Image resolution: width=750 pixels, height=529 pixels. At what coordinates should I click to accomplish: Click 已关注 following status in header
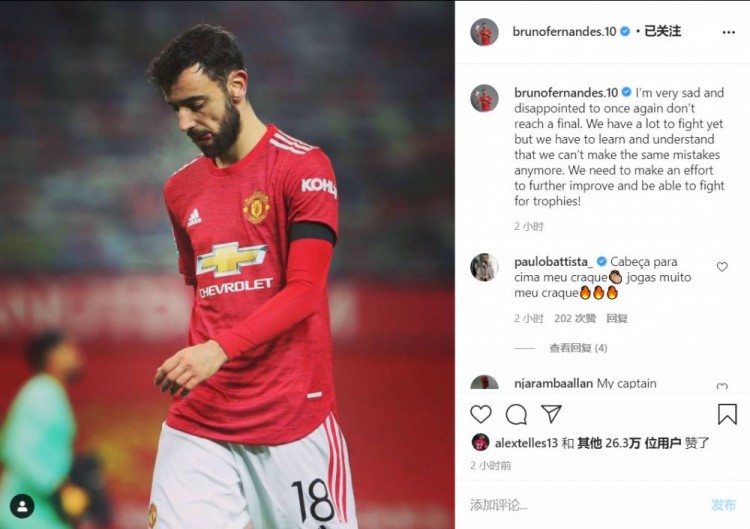coord(662,32)
